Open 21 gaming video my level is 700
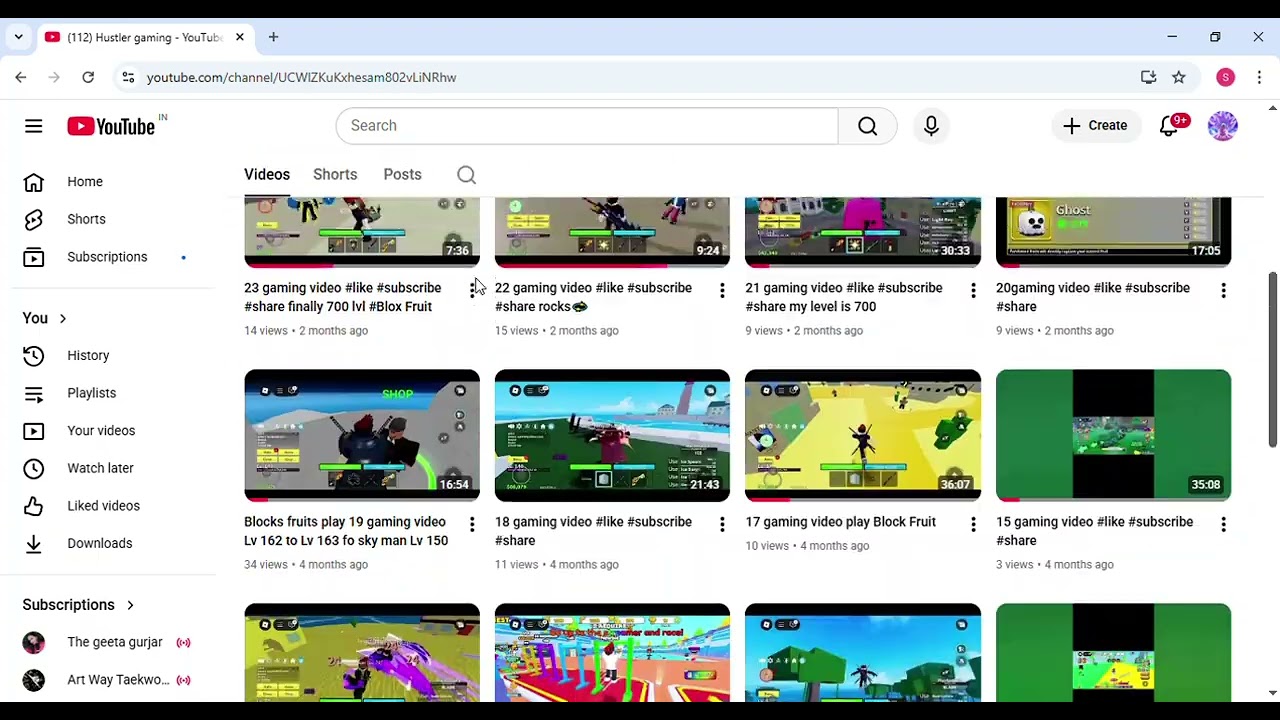Image resolution: width=1280 pixels, height=720 pixels. tap(844, 297)
